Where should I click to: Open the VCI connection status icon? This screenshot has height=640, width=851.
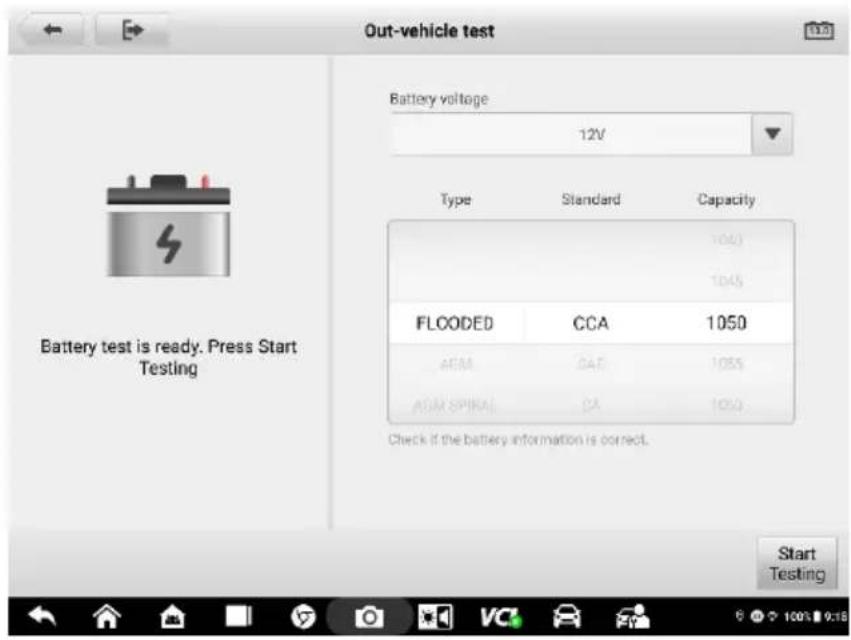500,617
